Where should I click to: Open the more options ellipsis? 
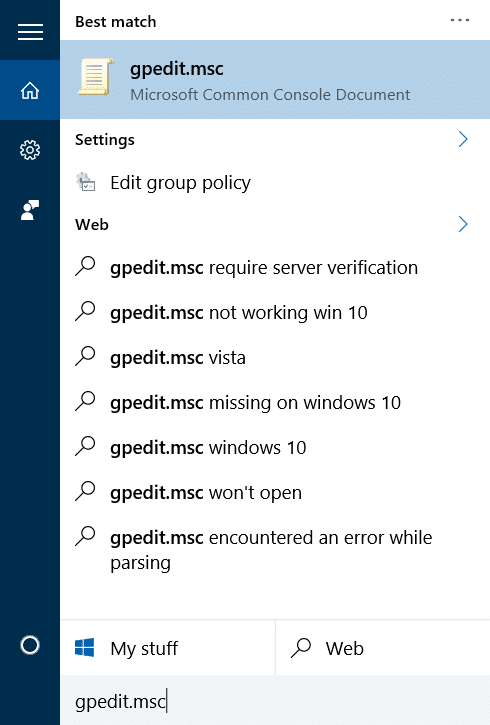[x=459, y=20]
